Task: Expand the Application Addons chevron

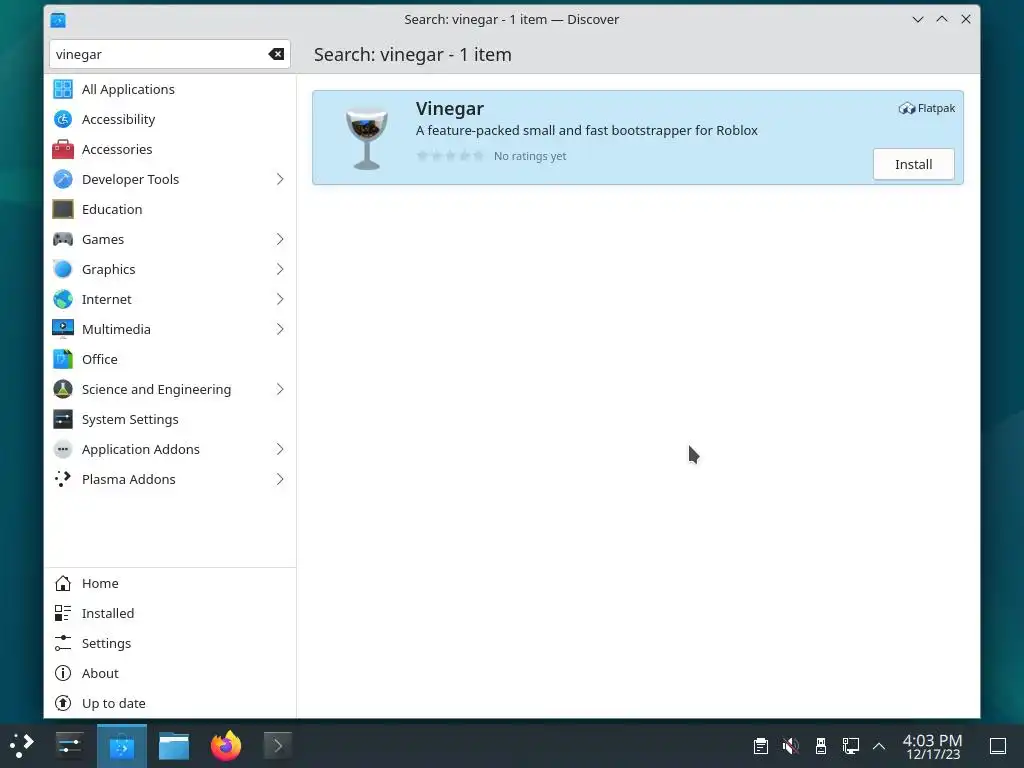Action: [x=280, y=450]
